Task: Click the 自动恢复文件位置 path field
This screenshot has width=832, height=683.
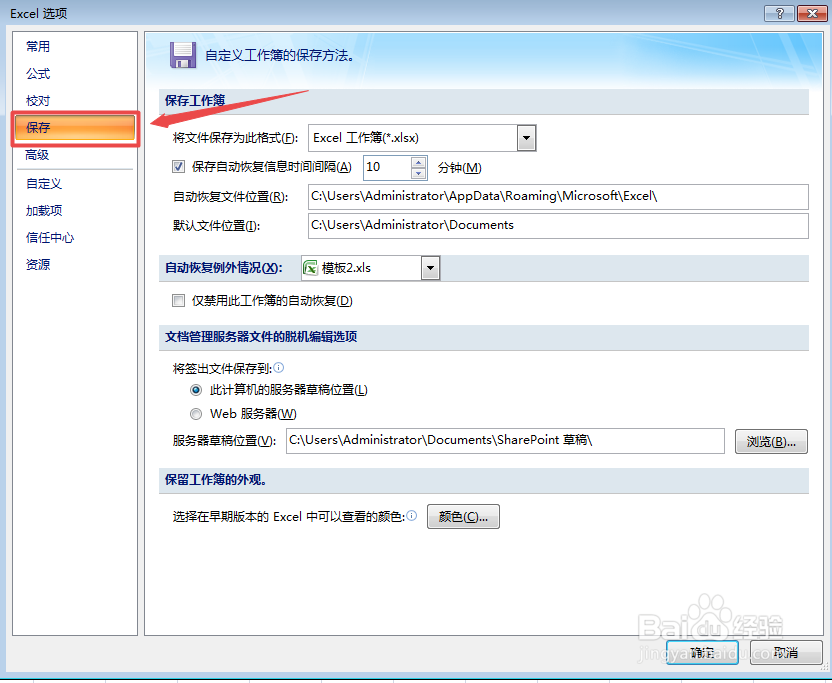Action: coord(558,196)
